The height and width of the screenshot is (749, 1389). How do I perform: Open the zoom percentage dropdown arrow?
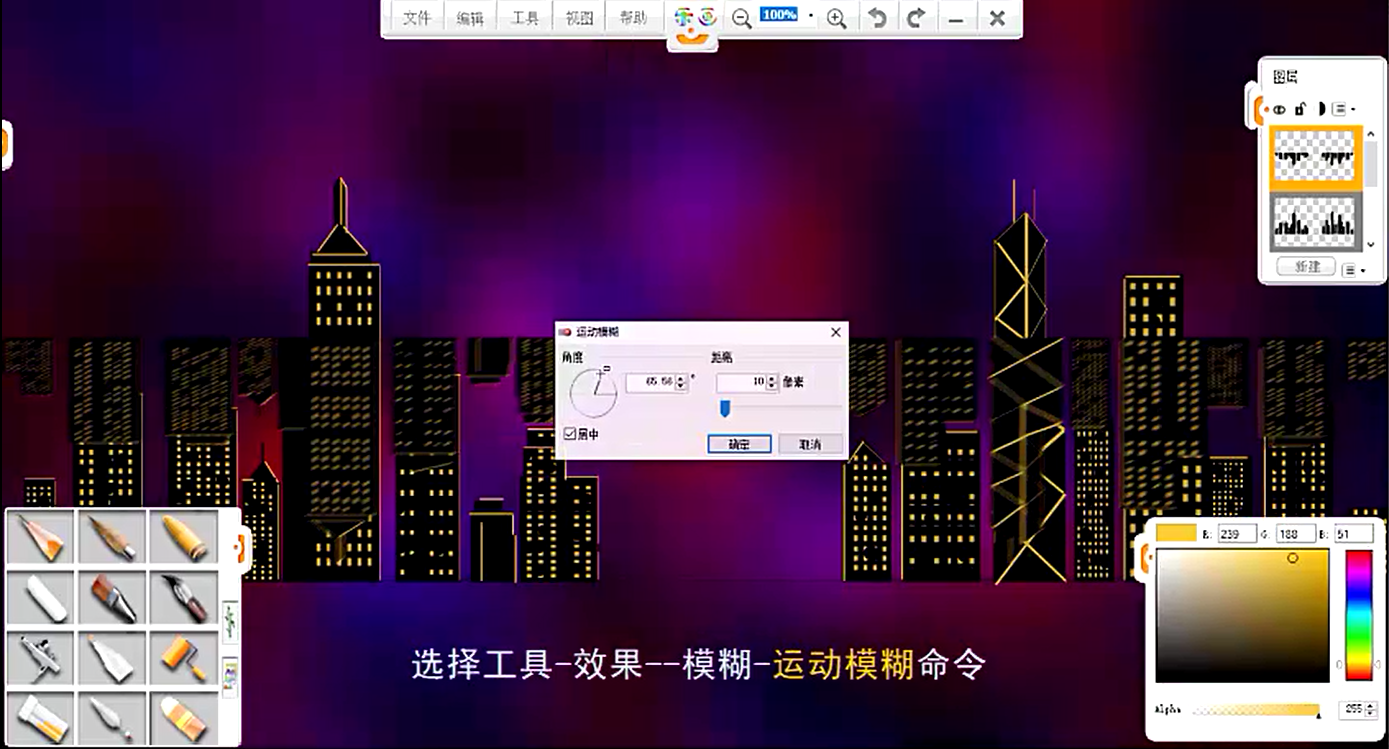coord(811,17)
